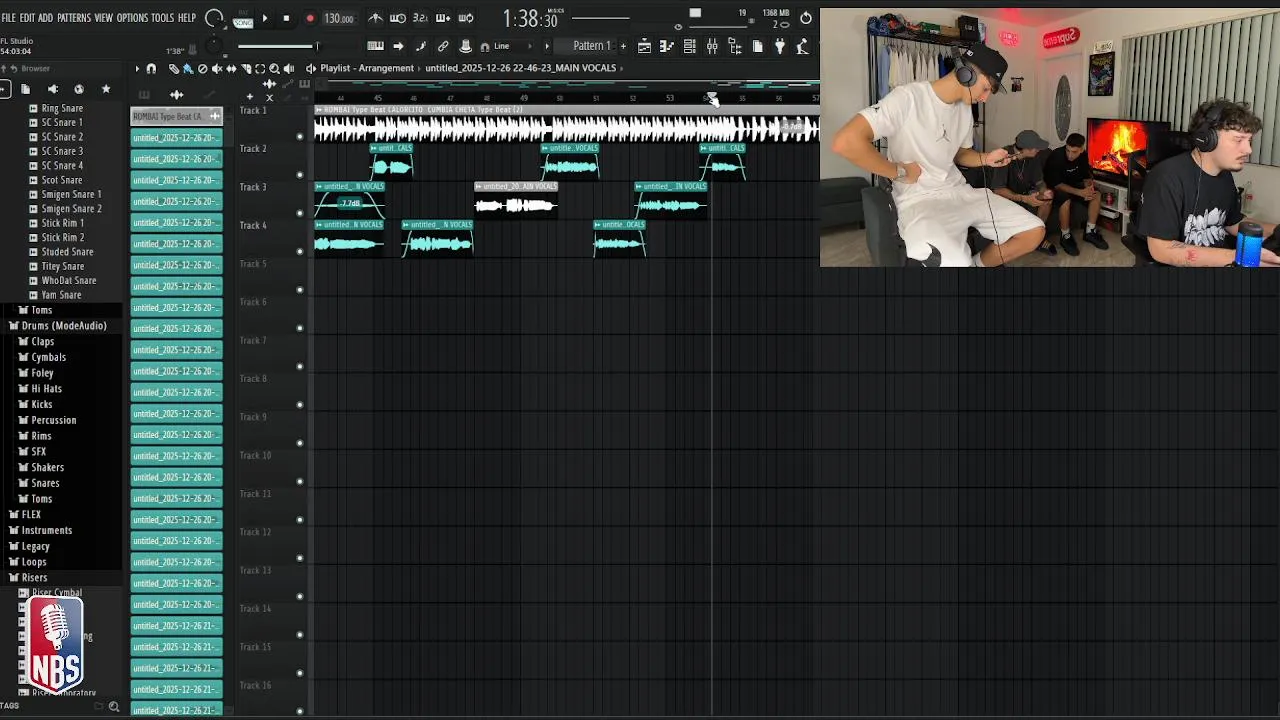The height and width of the screenshot is (720, 1280).
Task: Click the browser favorites star tab
Action: [x=106, y=89]
